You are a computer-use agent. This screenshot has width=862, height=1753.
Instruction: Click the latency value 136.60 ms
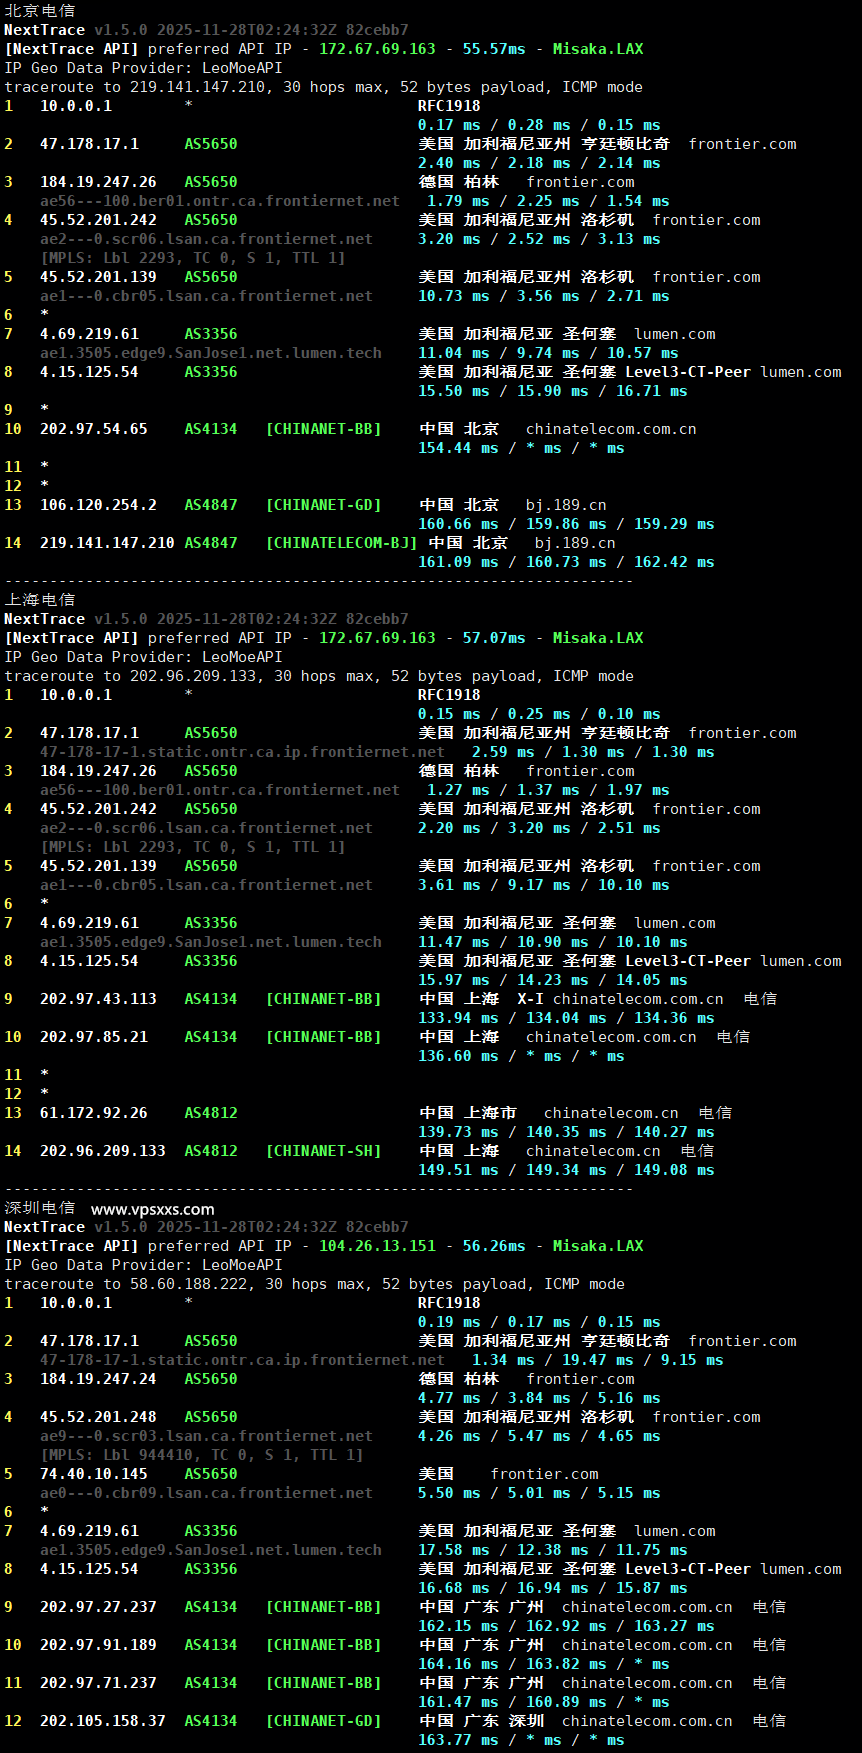pyautogui.click(x=458, y=1056)
